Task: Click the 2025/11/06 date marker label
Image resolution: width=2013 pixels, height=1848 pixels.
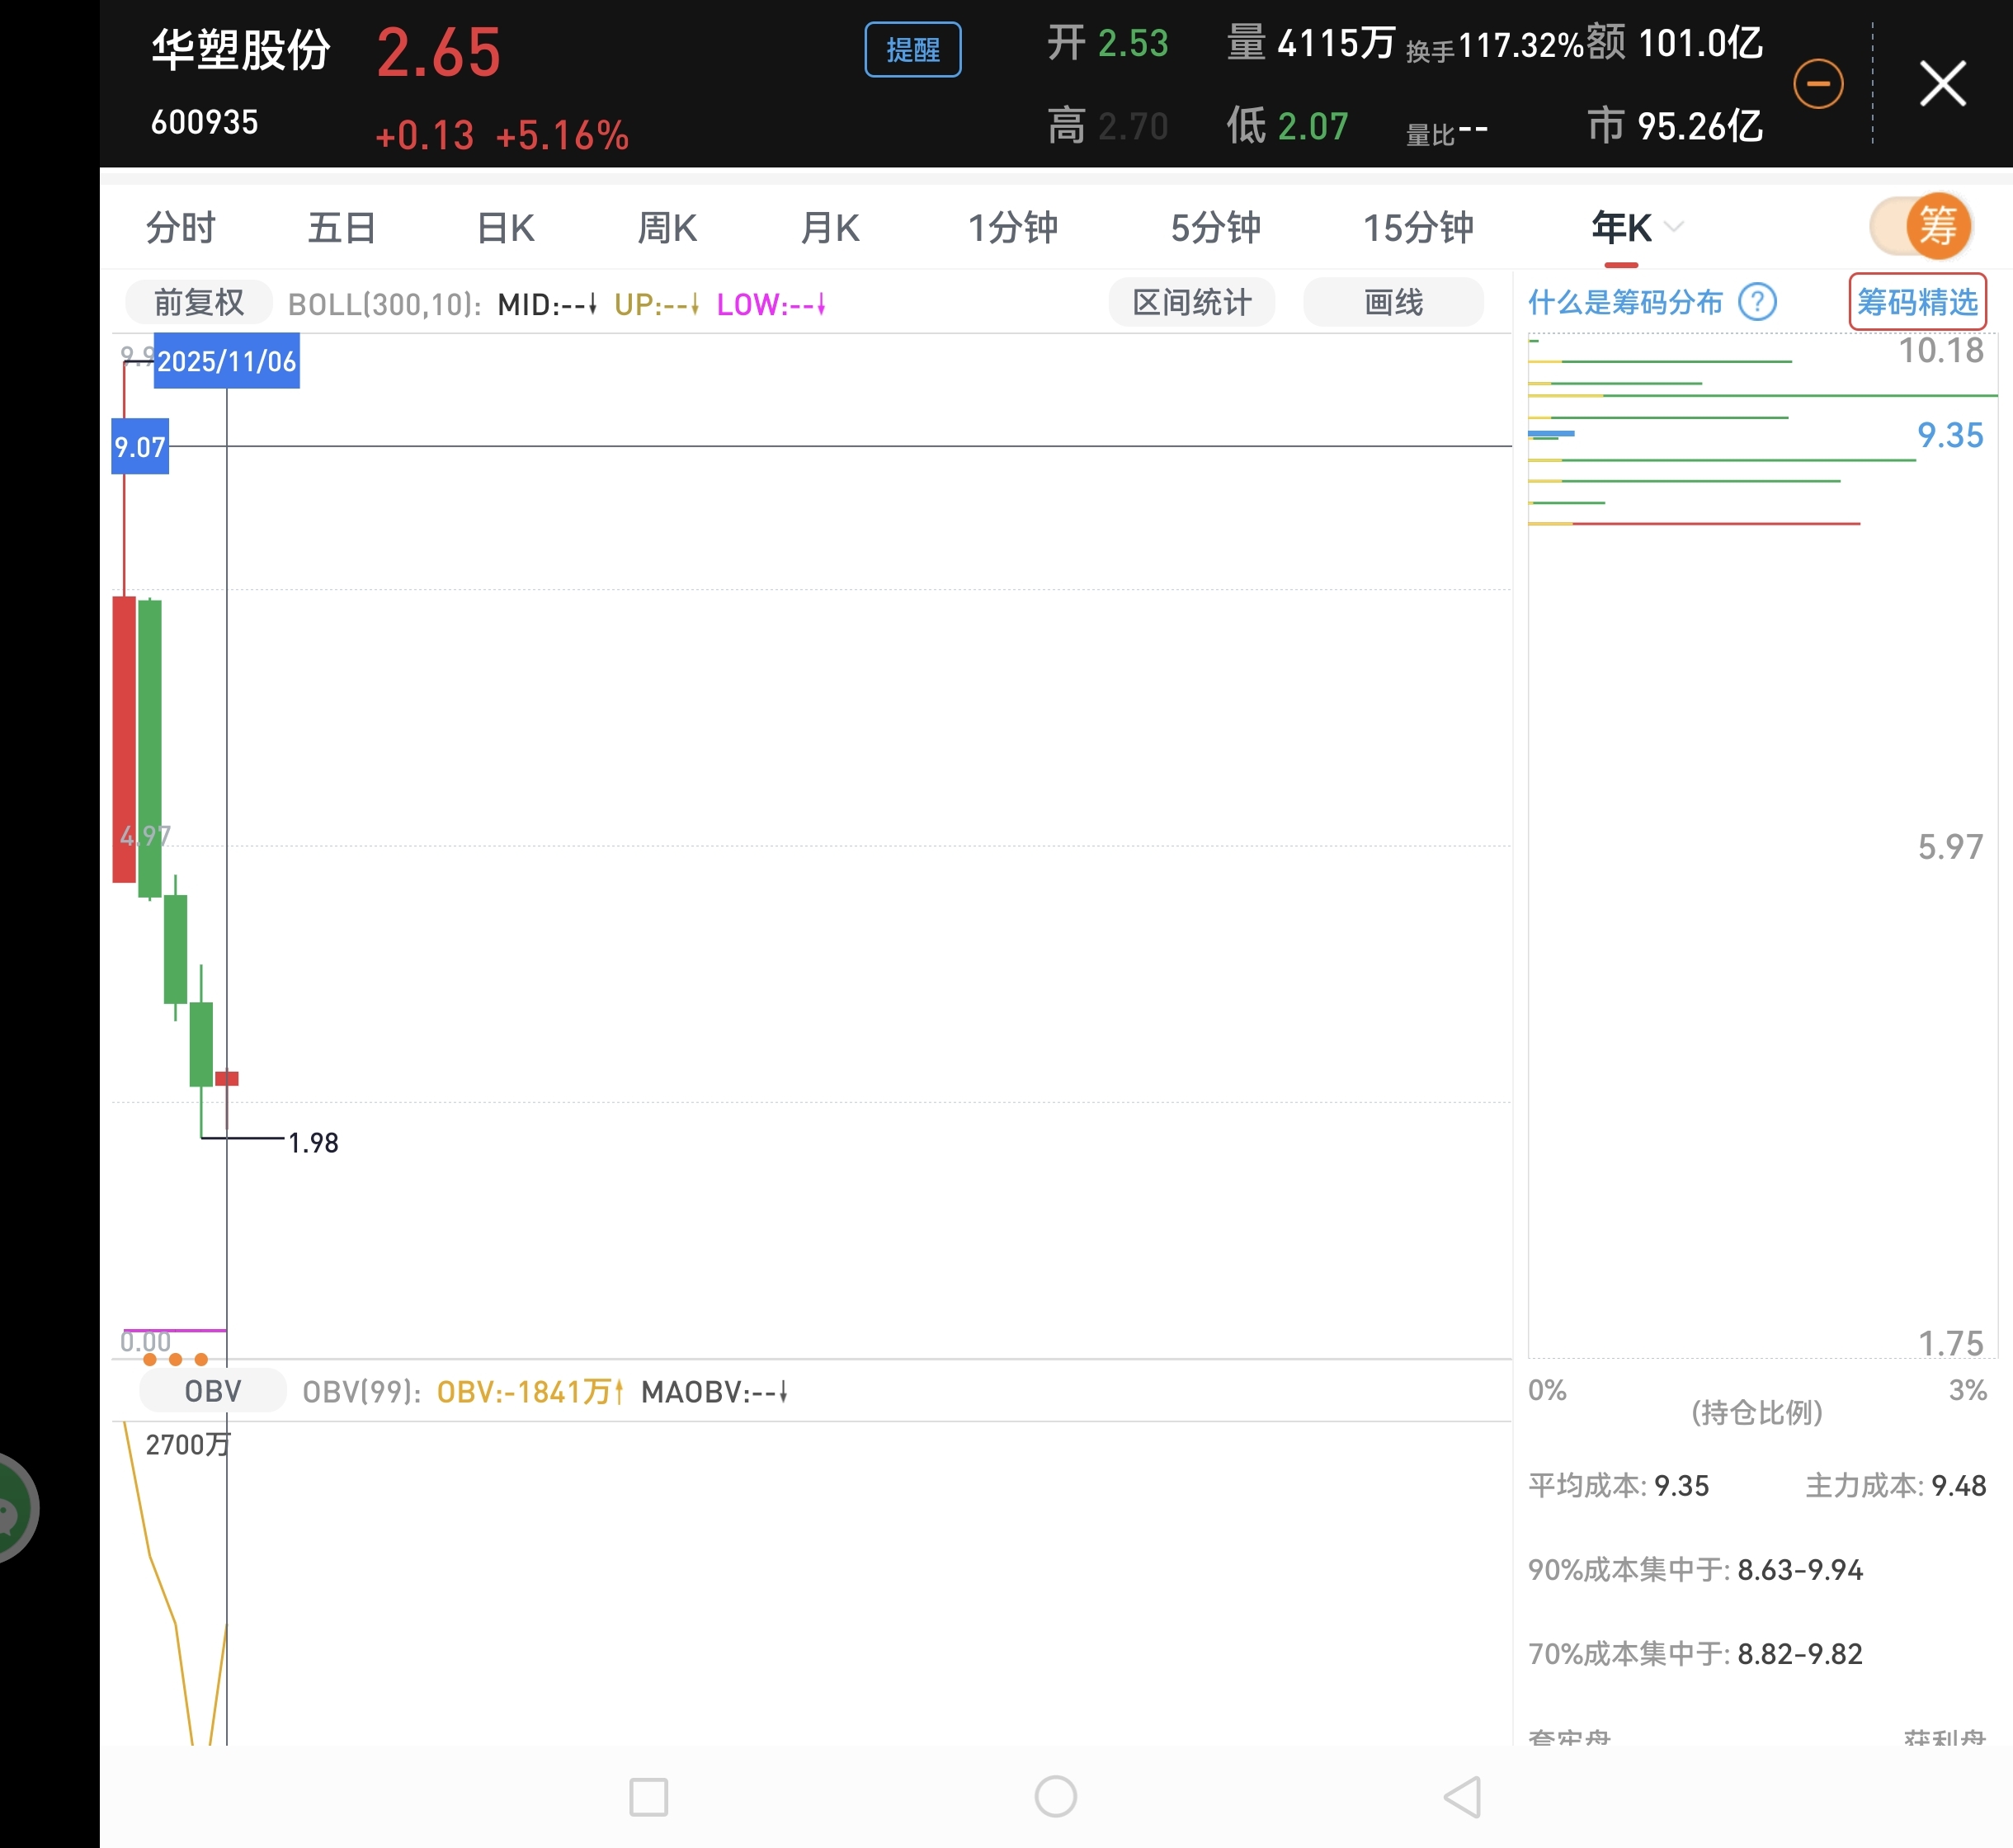Action: click(x=227, y=361)
